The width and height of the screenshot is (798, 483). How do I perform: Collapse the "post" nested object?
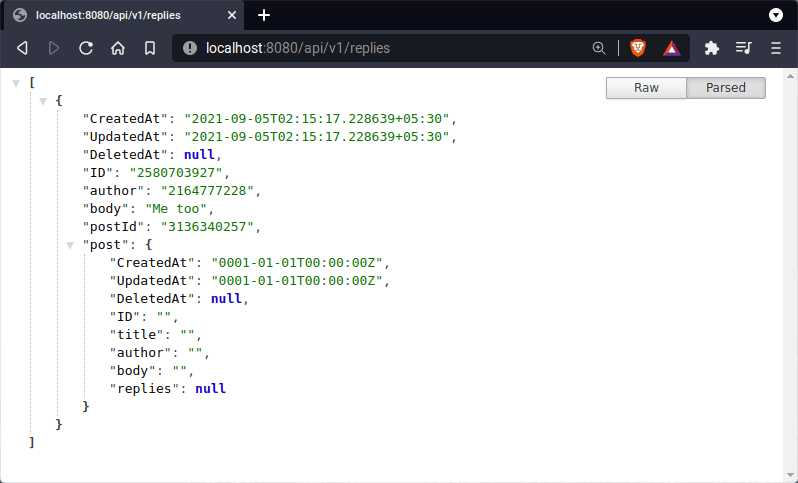pos(70,245)
